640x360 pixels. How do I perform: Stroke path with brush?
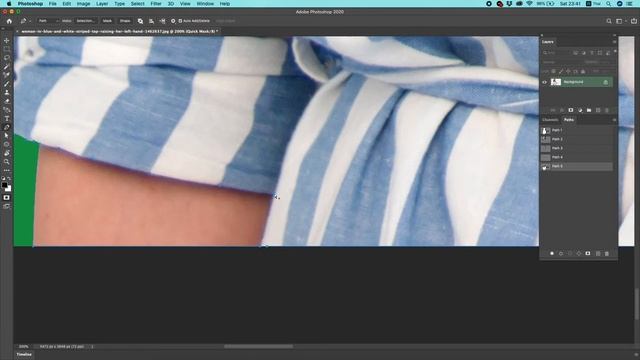561,253
